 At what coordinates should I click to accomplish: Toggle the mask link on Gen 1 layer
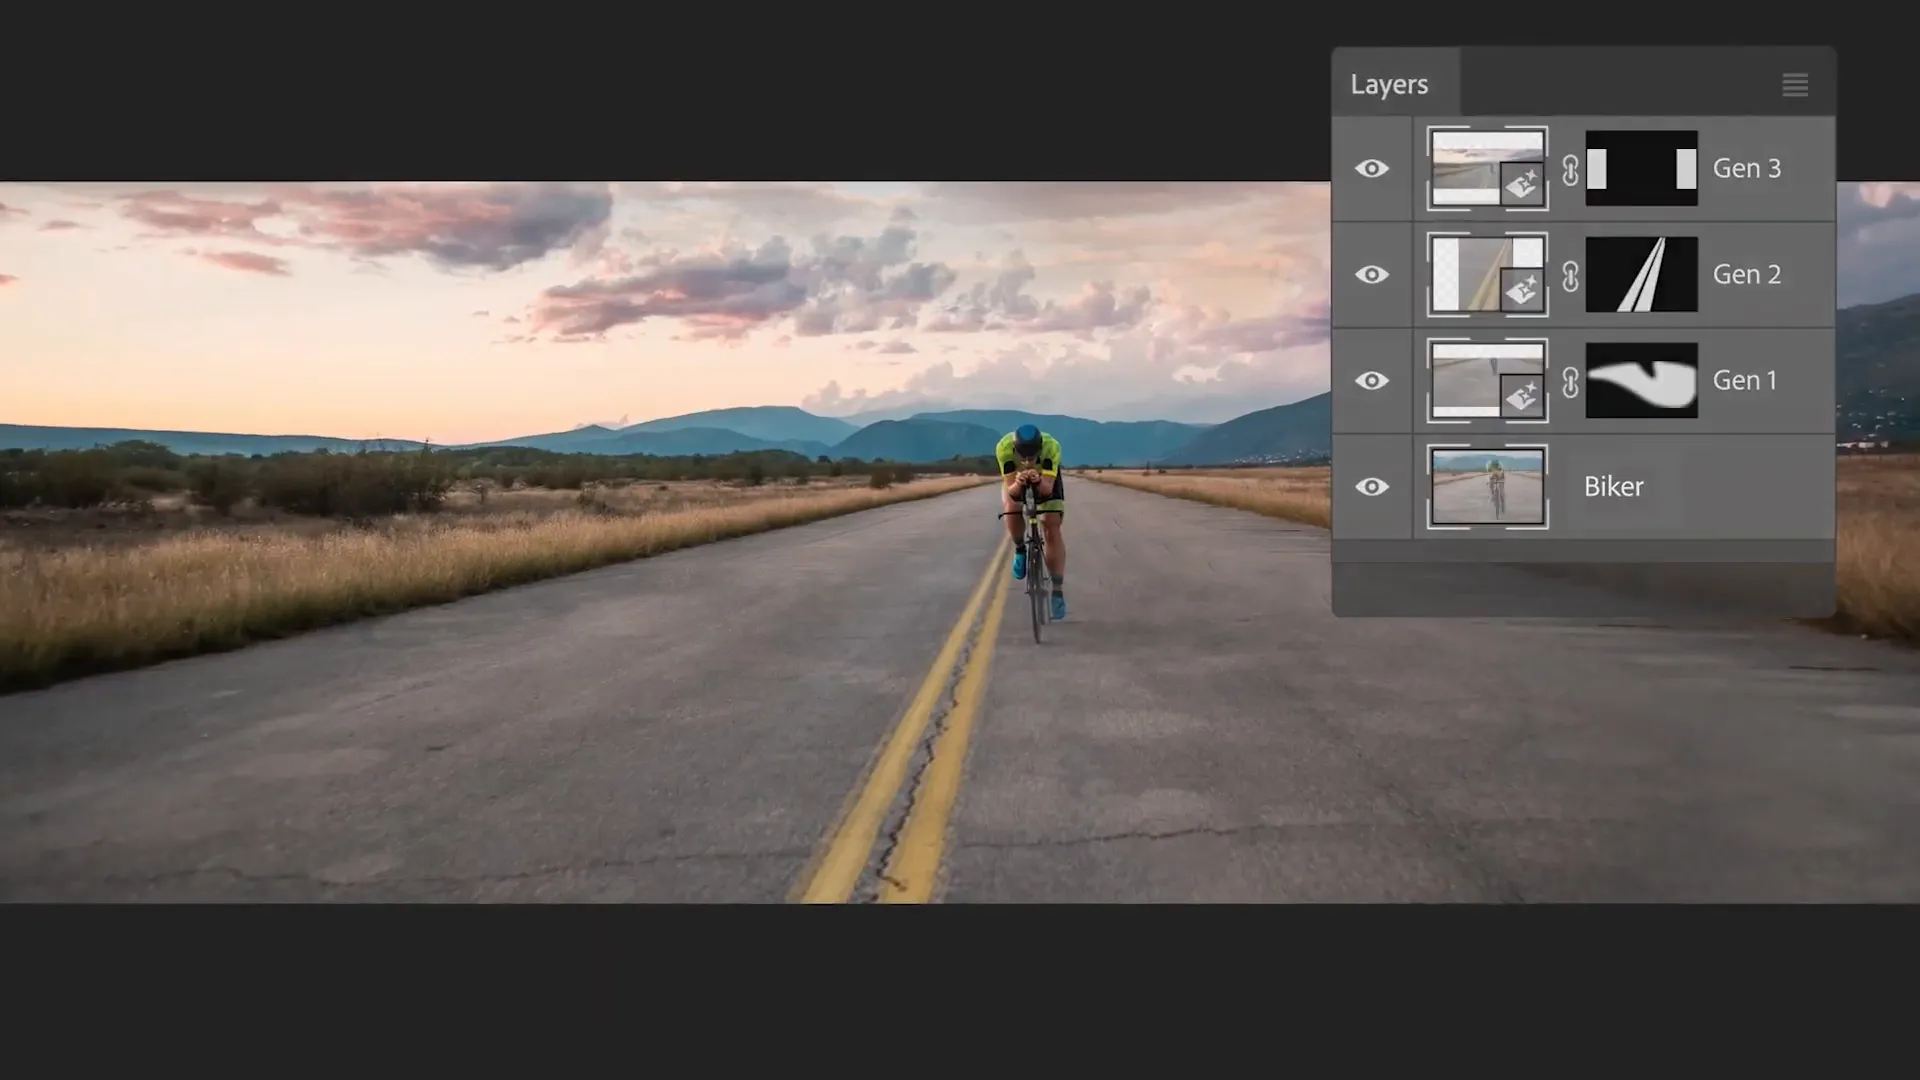pyautogui.click(x=1570, y=381)
